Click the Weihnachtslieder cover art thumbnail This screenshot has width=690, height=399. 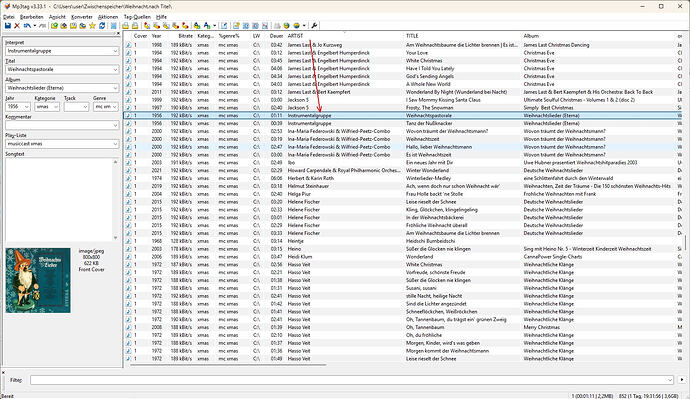[38, 280]
